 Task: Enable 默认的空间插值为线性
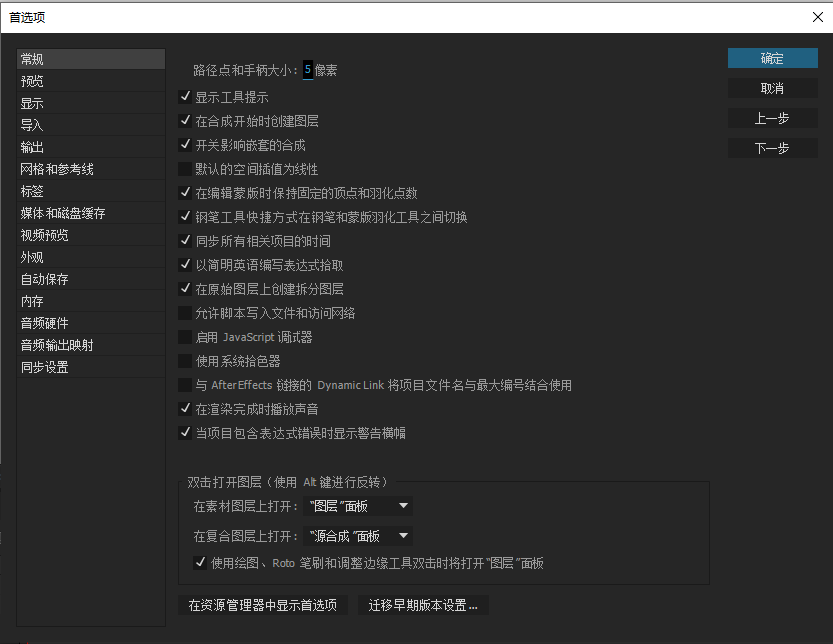(x=185, y=169)
